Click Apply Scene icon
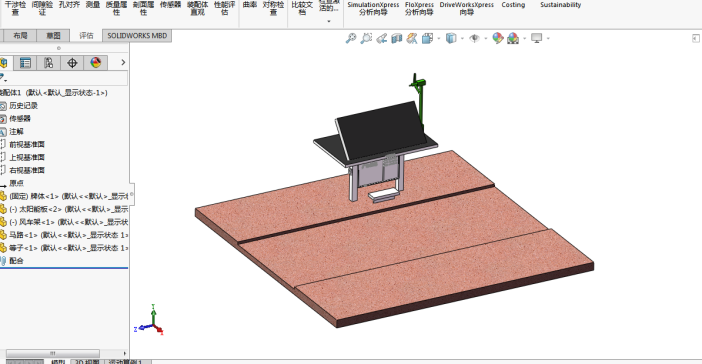This screenshot has height=364, width=702. pyautogui.click(x=513, y=39)
